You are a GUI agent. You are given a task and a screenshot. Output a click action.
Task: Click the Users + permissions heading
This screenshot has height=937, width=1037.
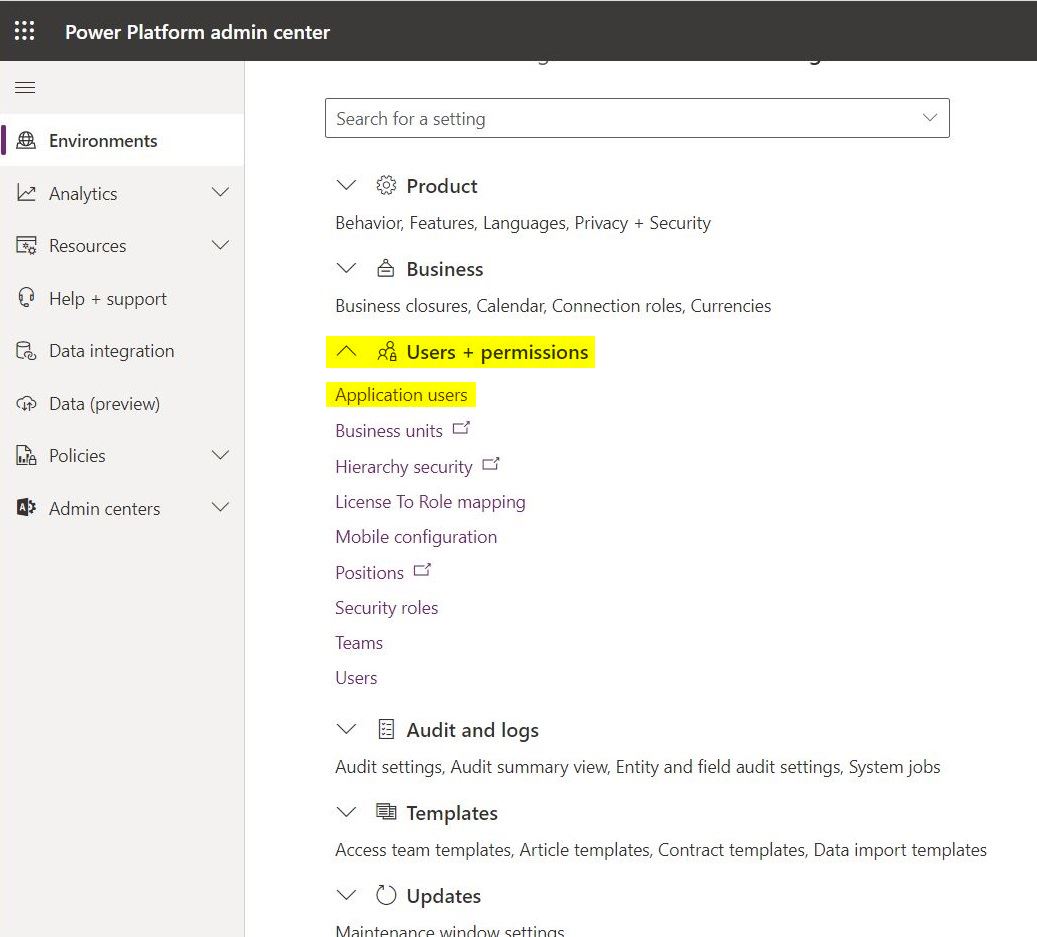coord(497,352)
